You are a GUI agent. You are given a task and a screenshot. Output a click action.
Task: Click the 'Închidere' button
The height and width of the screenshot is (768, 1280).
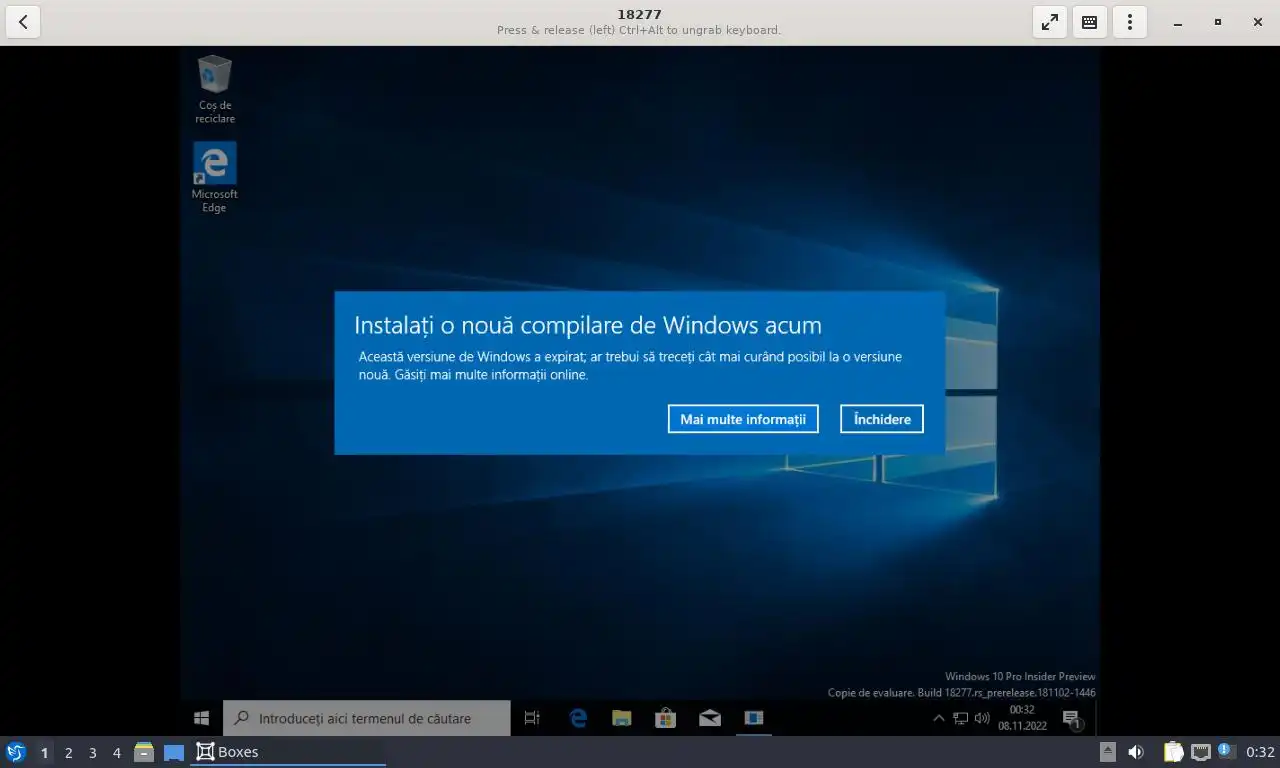882,419
